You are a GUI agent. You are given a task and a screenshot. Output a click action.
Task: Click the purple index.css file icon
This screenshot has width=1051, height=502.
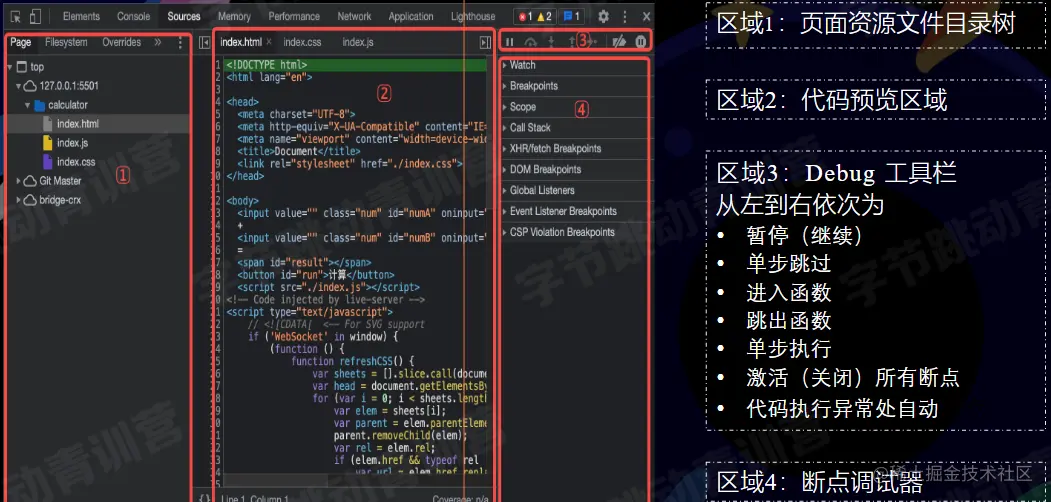click(47, 162)
